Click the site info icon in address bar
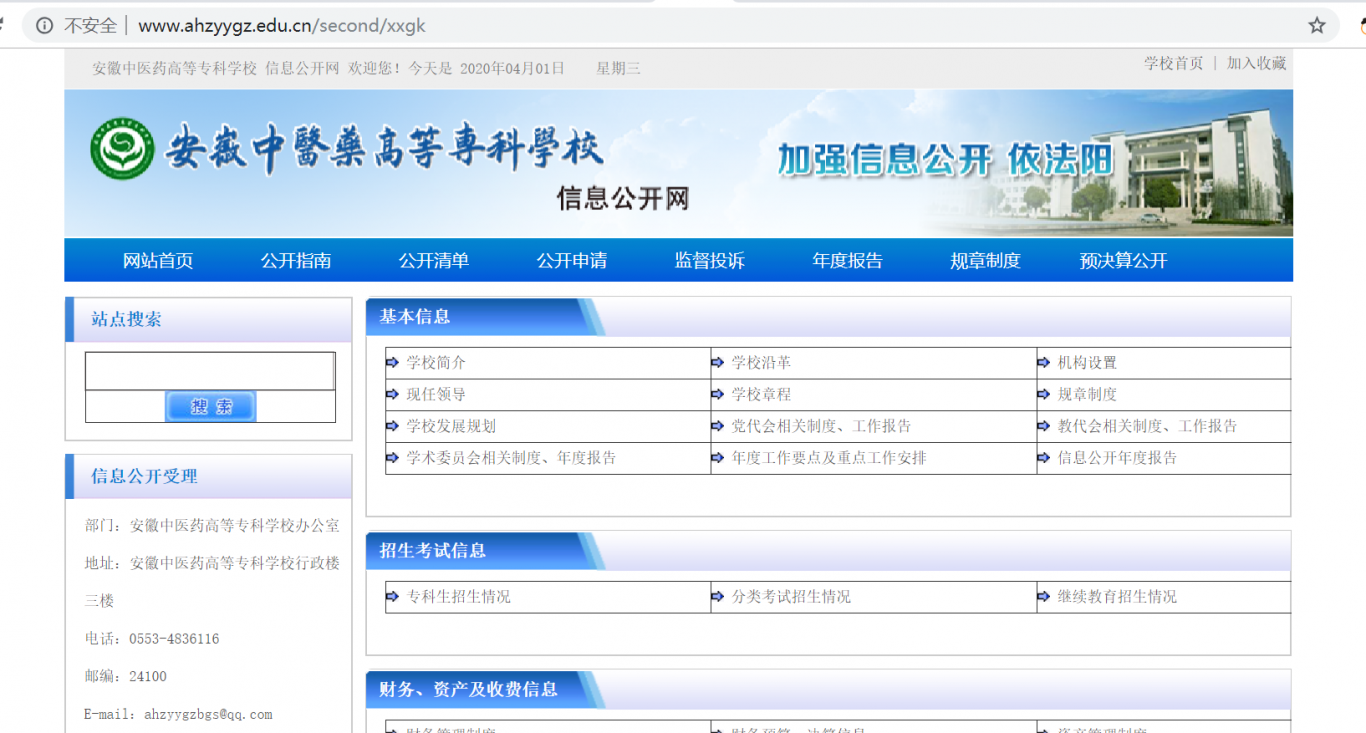Screen dimensions: 1366x733 point(44,26)
